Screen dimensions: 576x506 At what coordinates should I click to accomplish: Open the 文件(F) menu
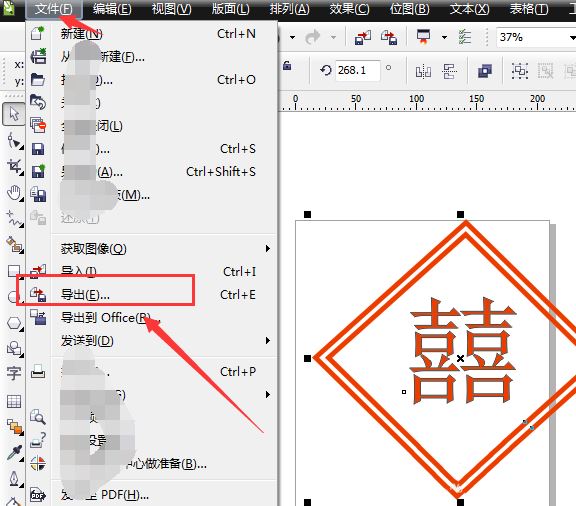54,9
